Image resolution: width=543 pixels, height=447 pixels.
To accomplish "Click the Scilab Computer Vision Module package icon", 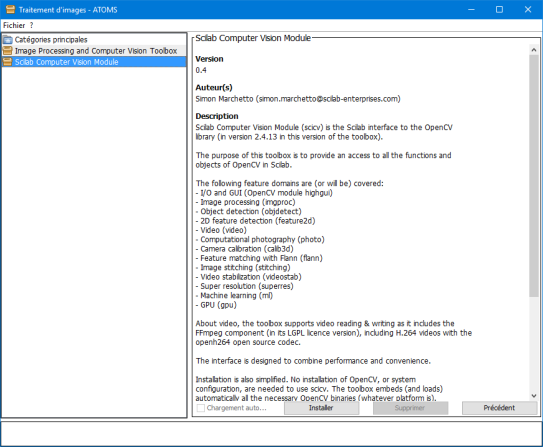I will [x=8, y=62].
